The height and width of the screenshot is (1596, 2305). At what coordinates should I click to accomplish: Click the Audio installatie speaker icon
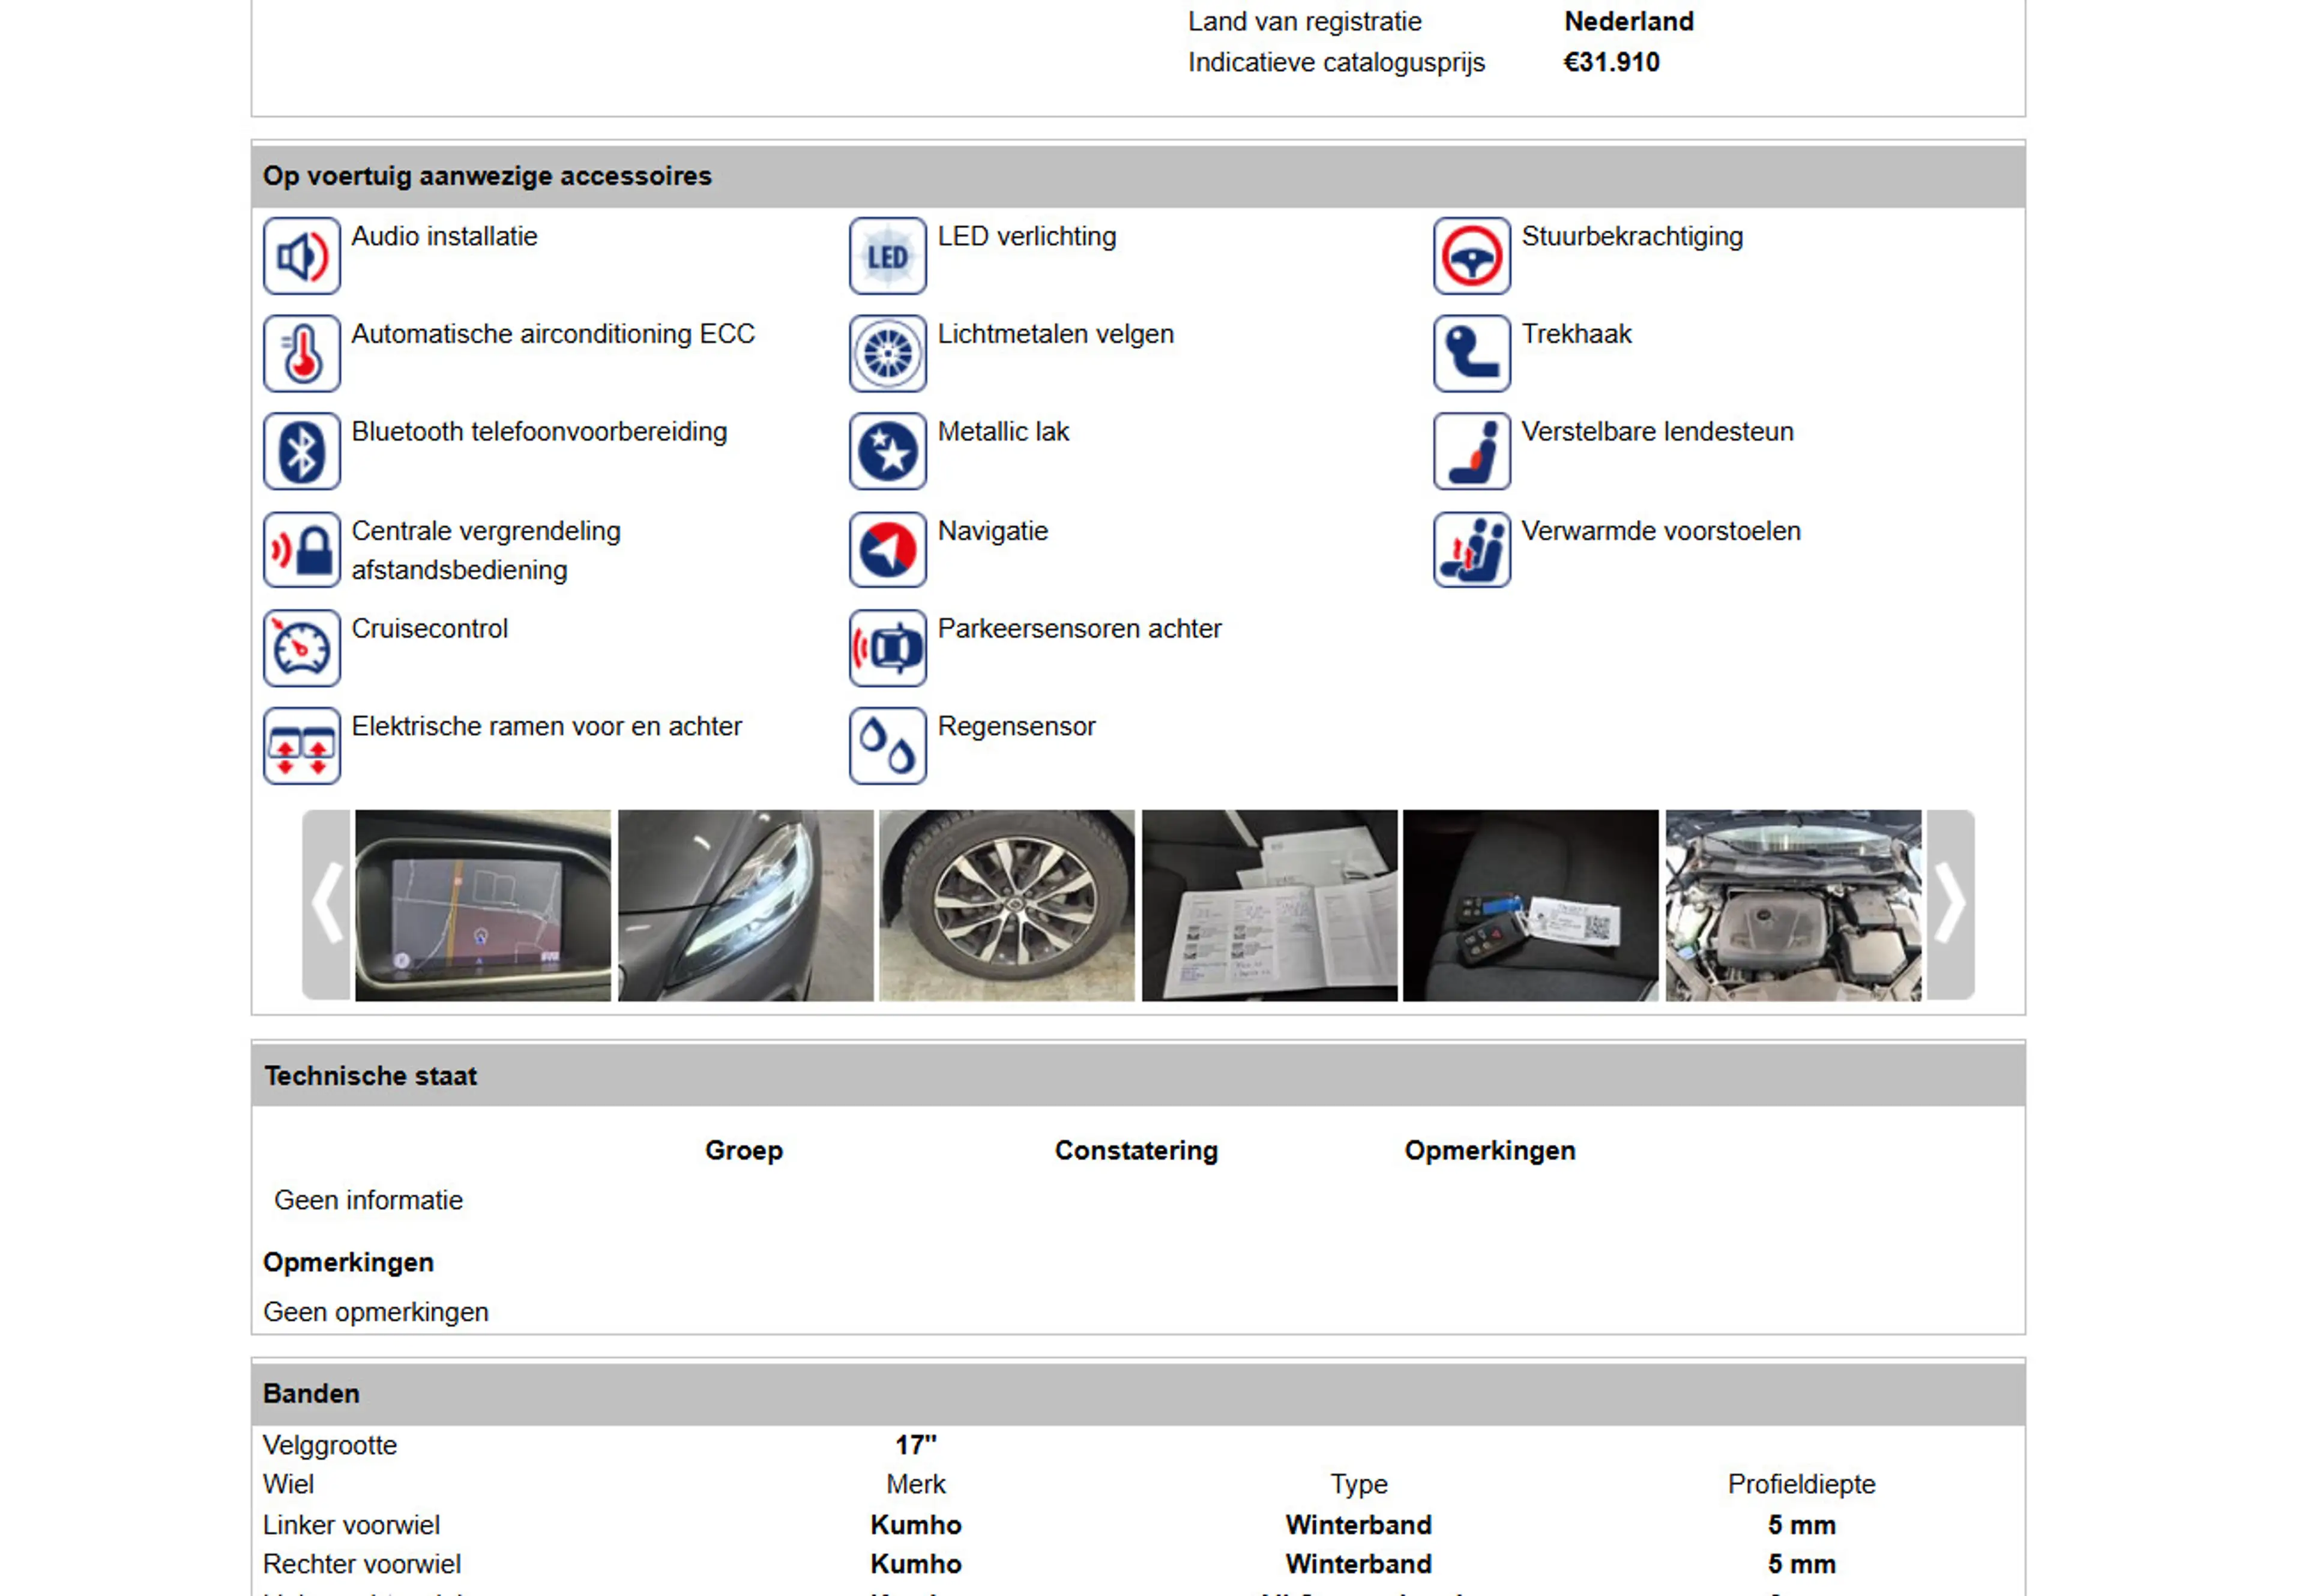pos(301,256)
